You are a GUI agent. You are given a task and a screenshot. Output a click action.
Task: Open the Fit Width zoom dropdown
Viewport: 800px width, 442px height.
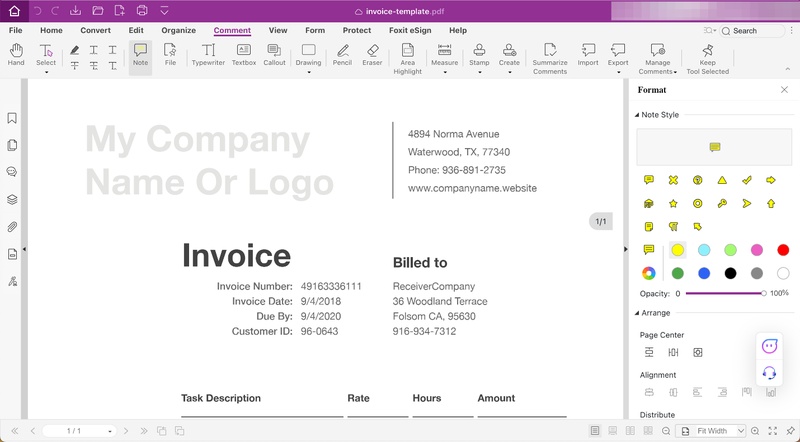(741, 431)
